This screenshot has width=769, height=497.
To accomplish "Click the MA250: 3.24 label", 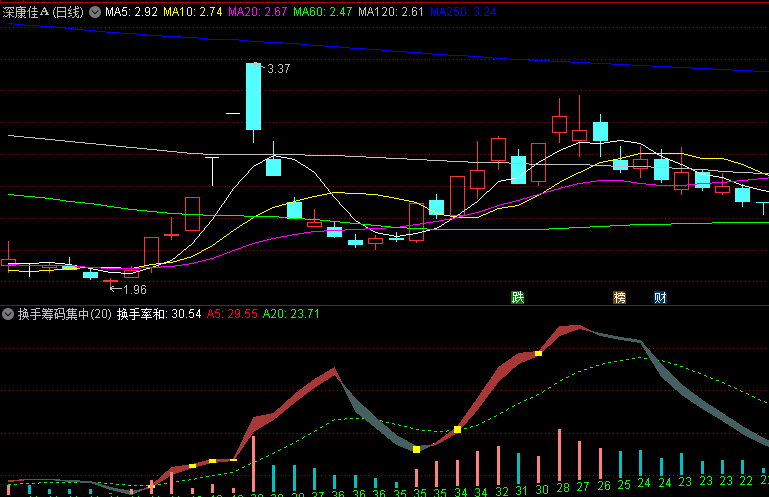I will coord(463,12).
